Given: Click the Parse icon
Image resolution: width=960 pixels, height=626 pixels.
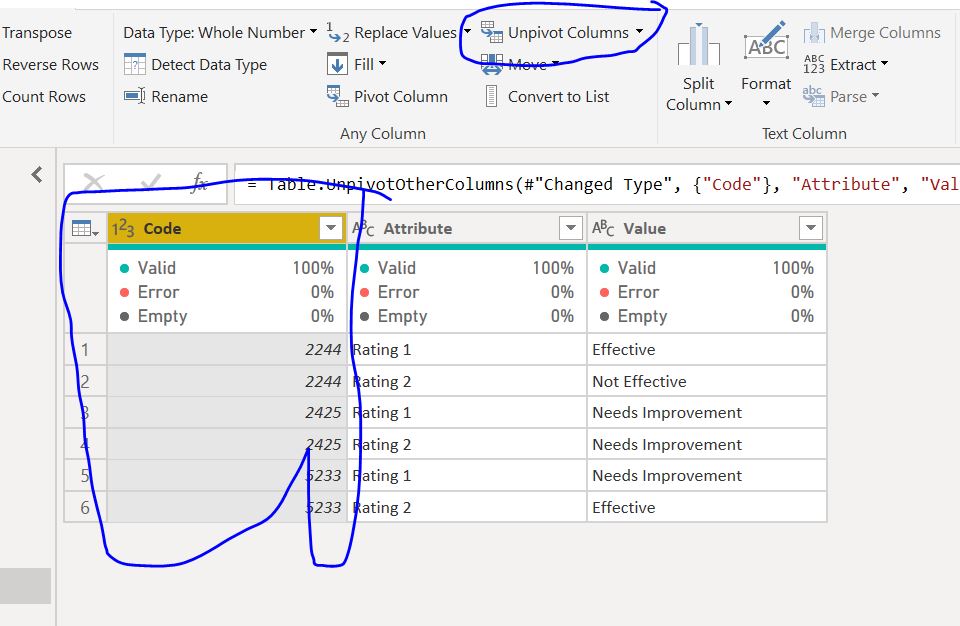Looking at the screenshot, I should [814, 96].
